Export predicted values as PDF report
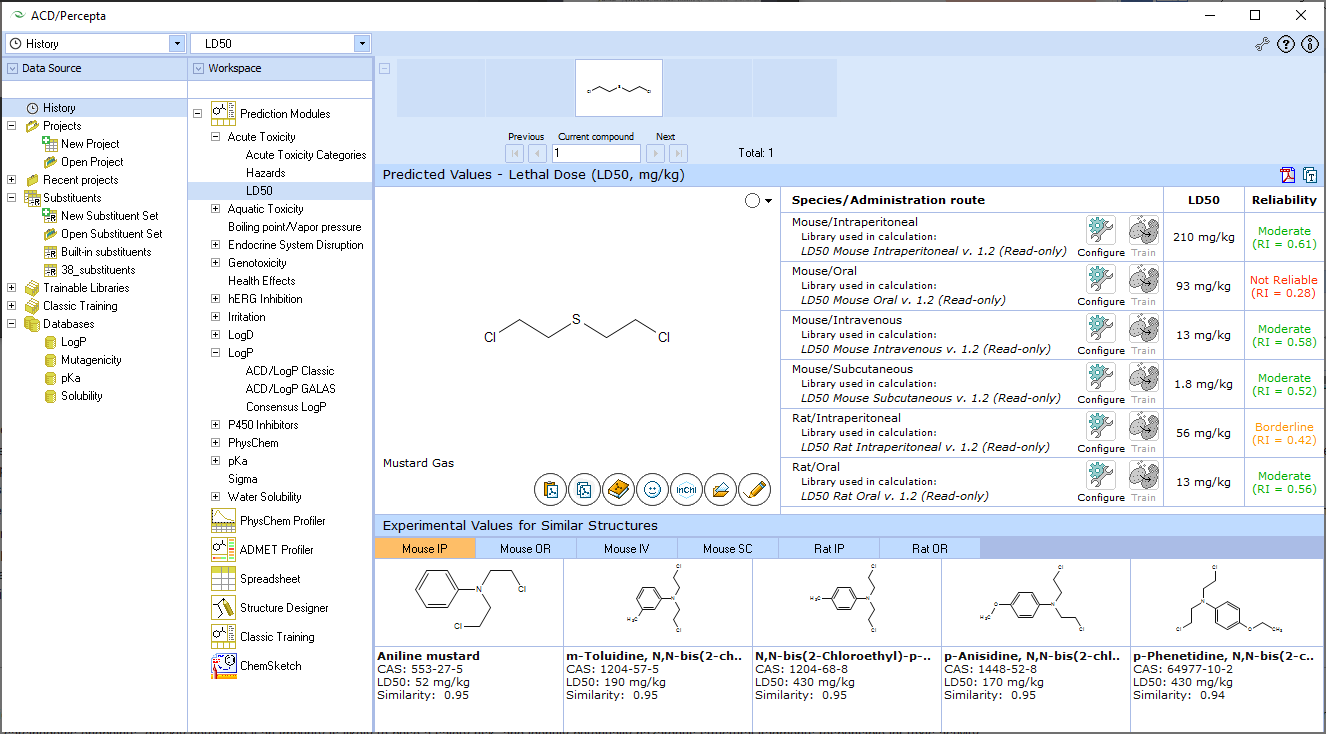This screenshot has width=1326, height=734. coord(1287,175)
